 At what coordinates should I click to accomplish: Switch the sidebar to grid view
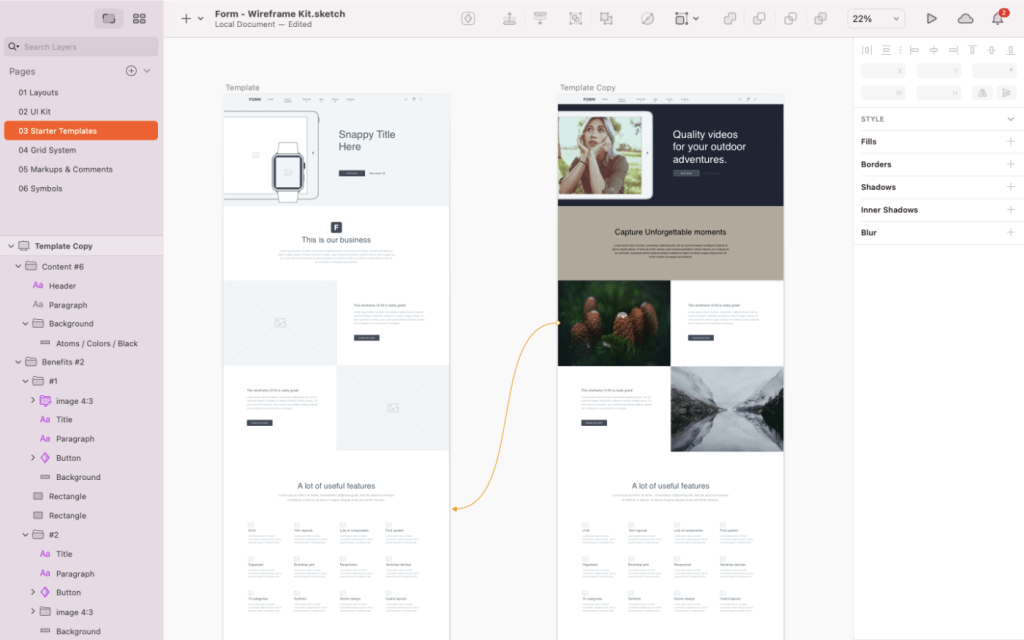pos(139,17)
